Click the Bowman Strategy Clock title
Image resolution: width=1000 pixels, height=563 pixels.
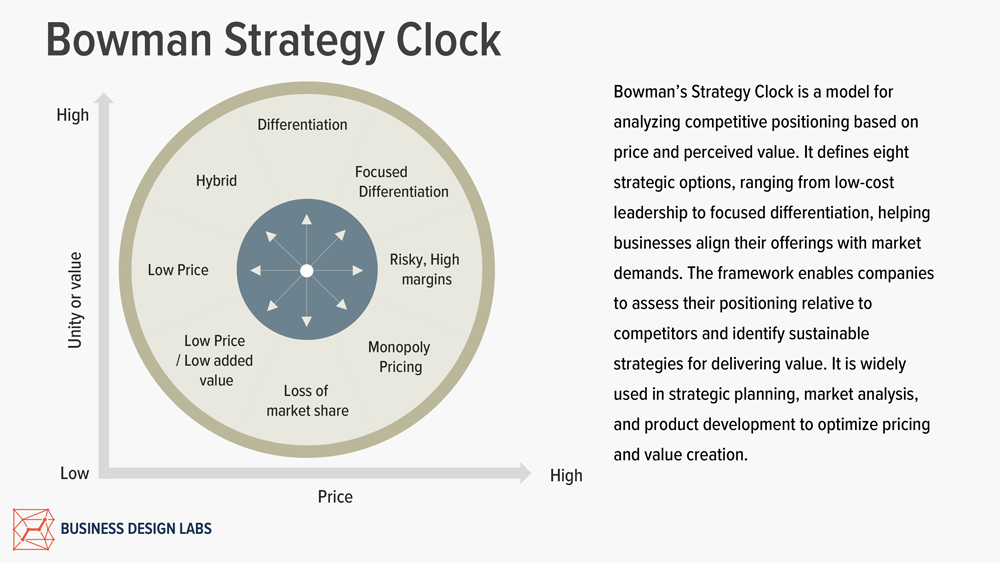pos(273,41)
